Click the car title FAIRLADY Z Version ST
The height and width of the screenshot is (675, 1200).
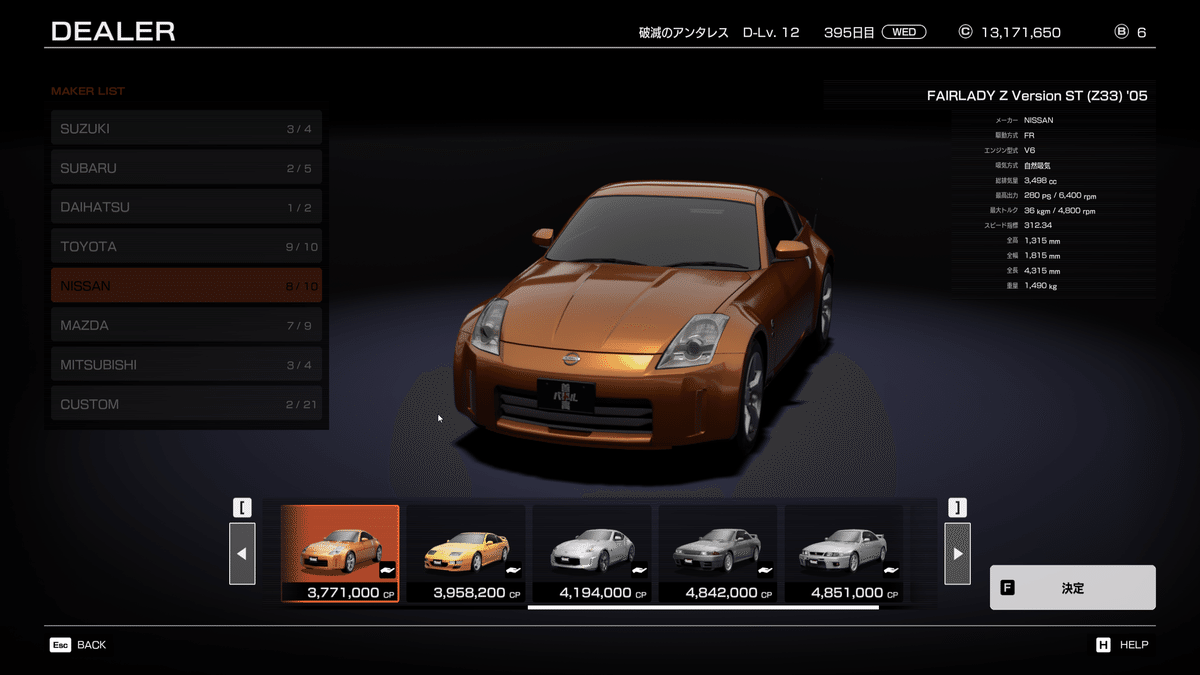pos(1037,97)
